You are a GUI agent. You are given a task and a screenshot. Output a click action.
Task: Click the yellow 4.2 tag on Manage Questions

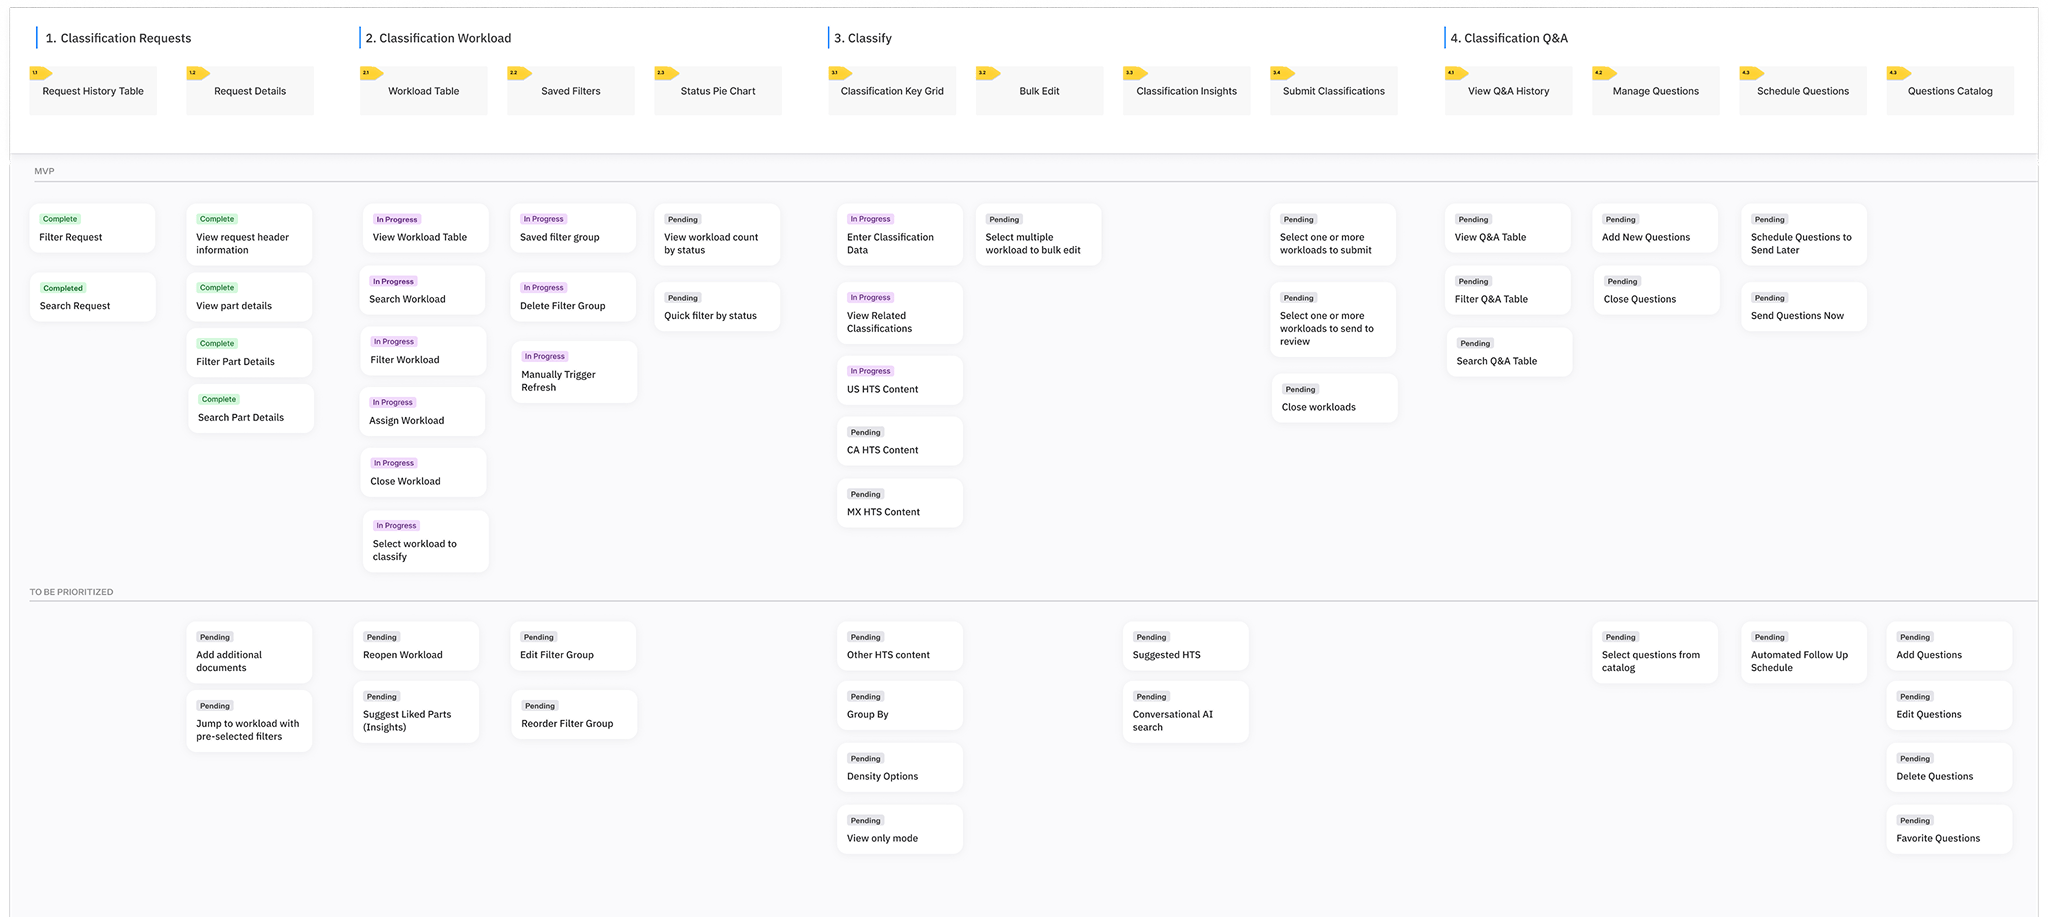pyautogui.click(x=1604, y=73)
